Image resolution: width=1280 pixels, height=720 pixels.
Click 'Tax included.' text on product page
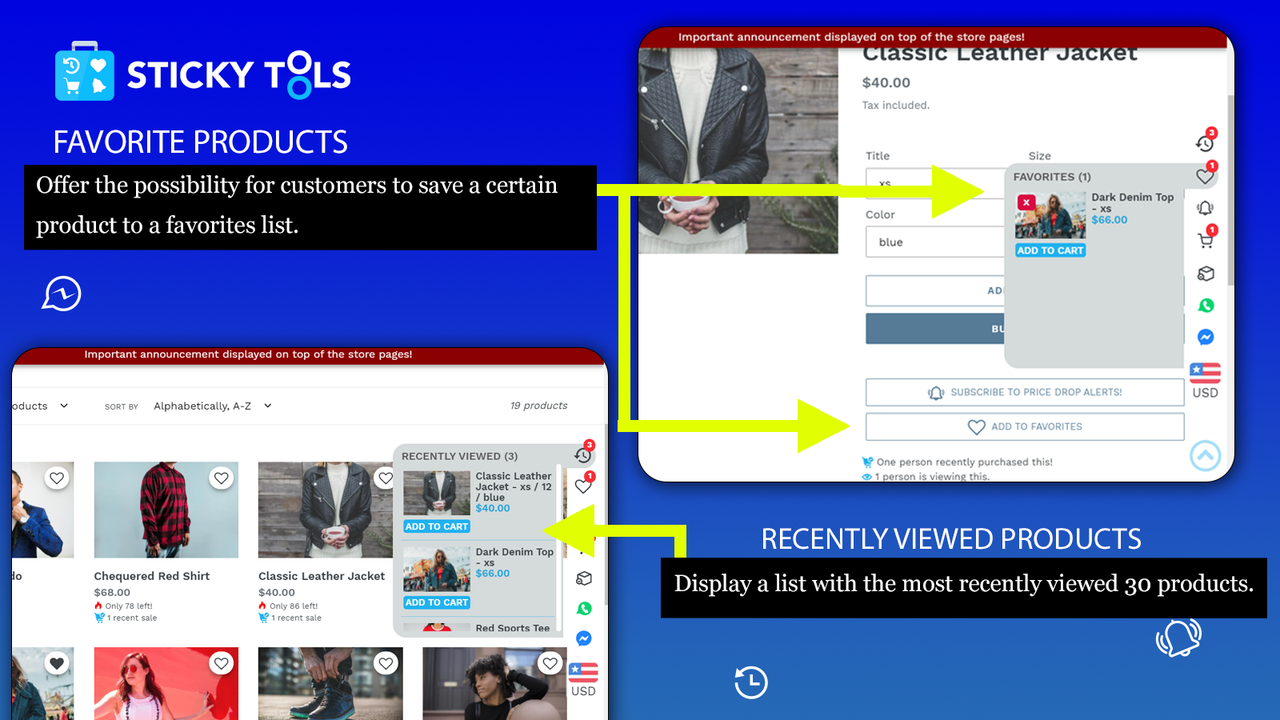point(895,105)
